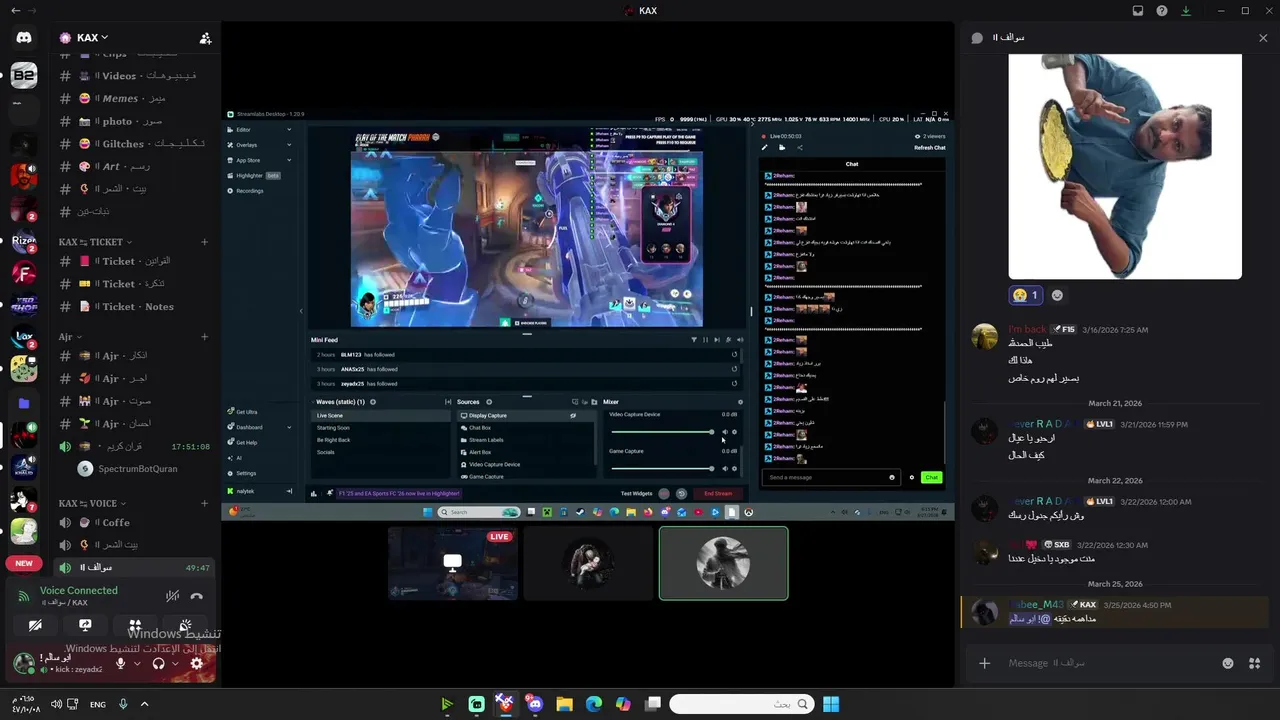Viewport: 1280px width, 720px height.
Task: Deafen with the headphones icon
Action: 158,663
